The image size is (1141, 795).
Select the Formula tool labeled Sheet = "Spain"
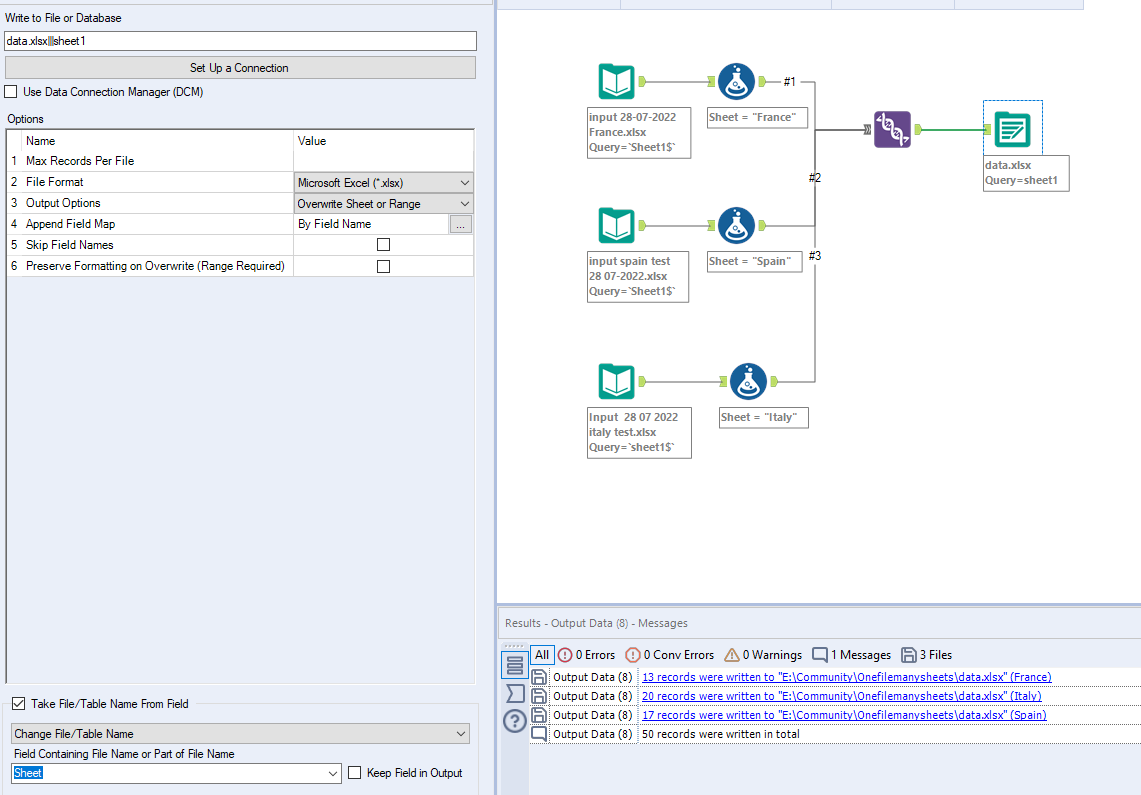coord(736,225)
